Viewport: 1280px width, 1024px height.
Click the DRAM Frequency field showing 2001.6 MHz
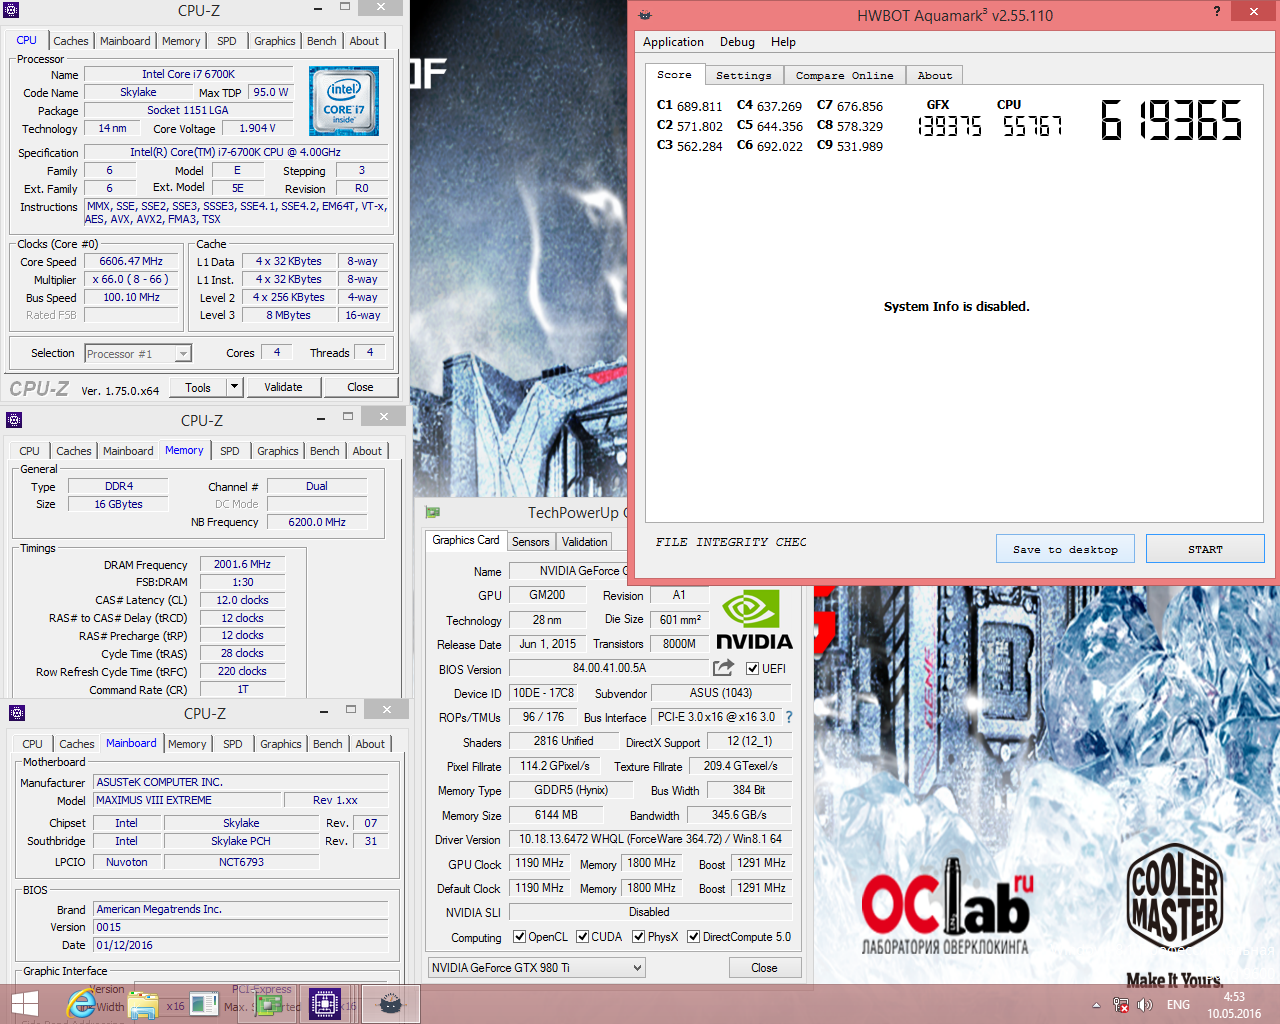(242, 565)
